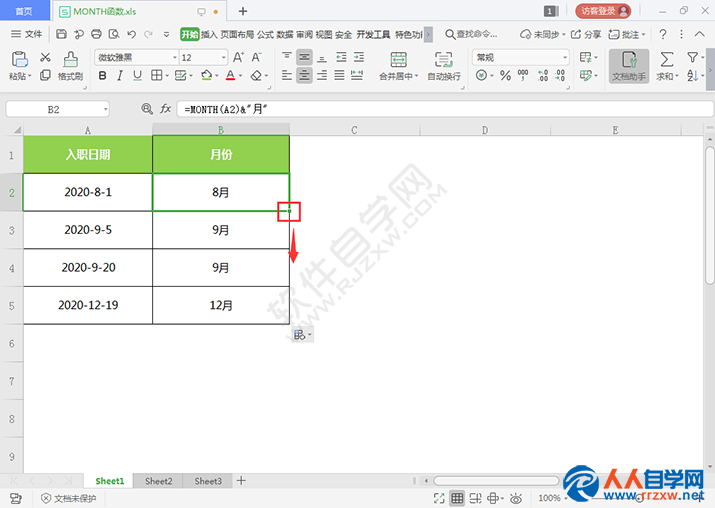Undo the last action
The image size is (715, 508).
132,34
